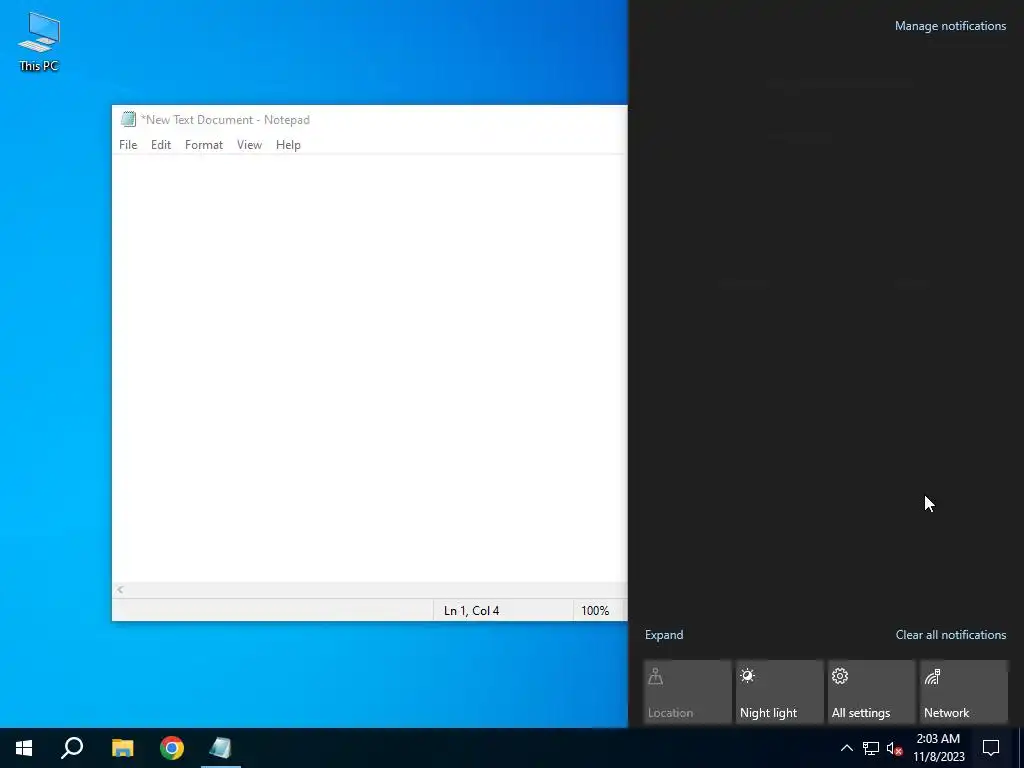Click the horizontal scrollbar left arrow in Notepad
Image resolution: width=1024 pixels, height=768 pixels.
click(120, 590)
